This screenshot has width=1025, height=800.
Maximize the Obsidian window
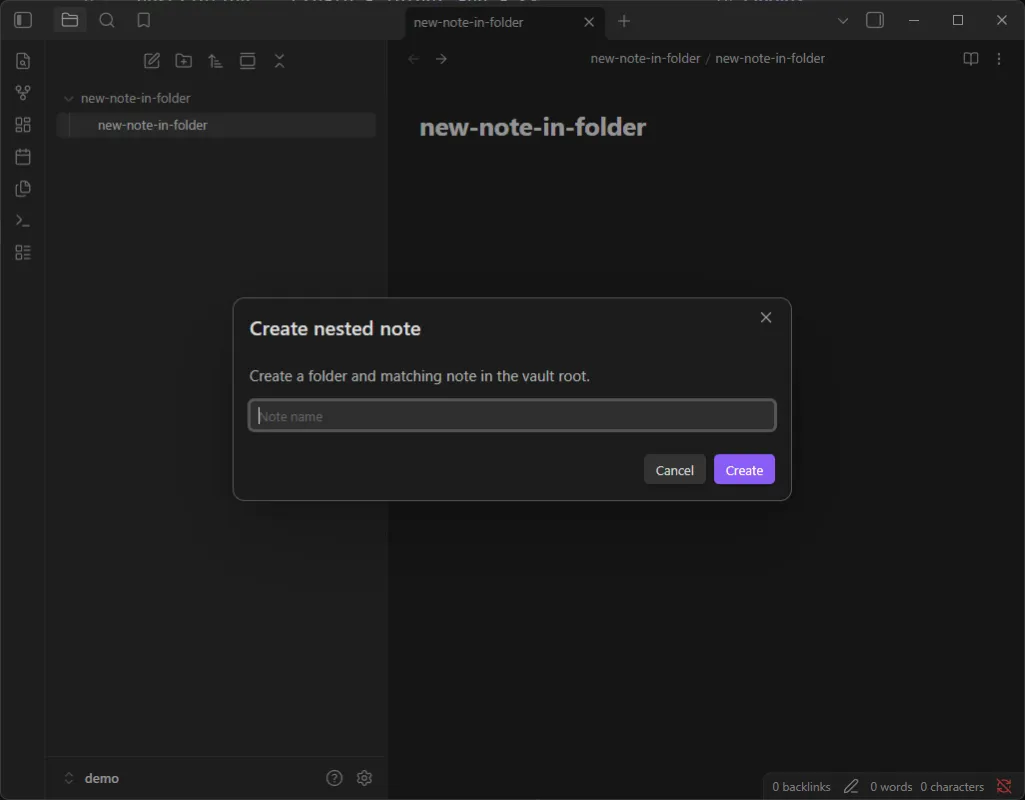958,20
